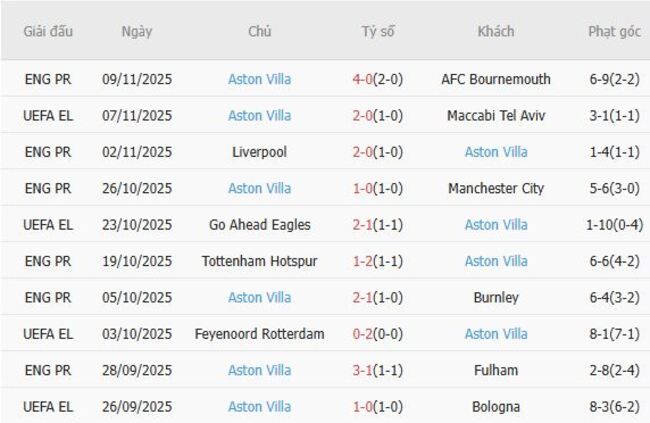This screenshot has height=423, width=650.
Task: Click the "Tỷ số" column header
Action: pyautogui.click(x=378, y=32)
